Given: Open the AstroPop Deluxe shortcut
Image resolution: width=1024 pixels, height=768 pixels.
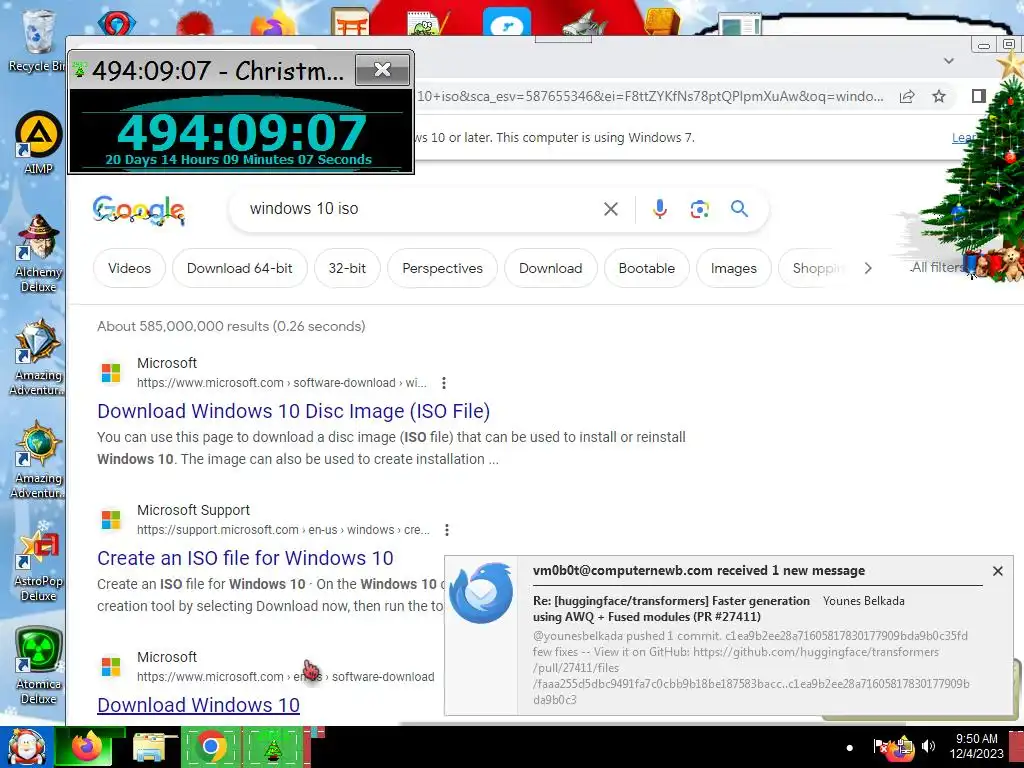Looking at the screenshot, I should pos(38,563).
